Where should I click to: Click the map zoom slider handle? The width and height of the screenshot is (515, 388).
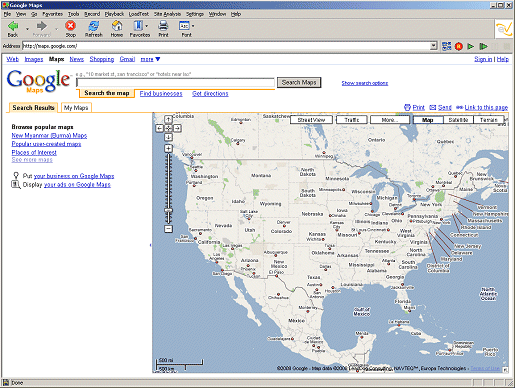click(x=169, y=210)
